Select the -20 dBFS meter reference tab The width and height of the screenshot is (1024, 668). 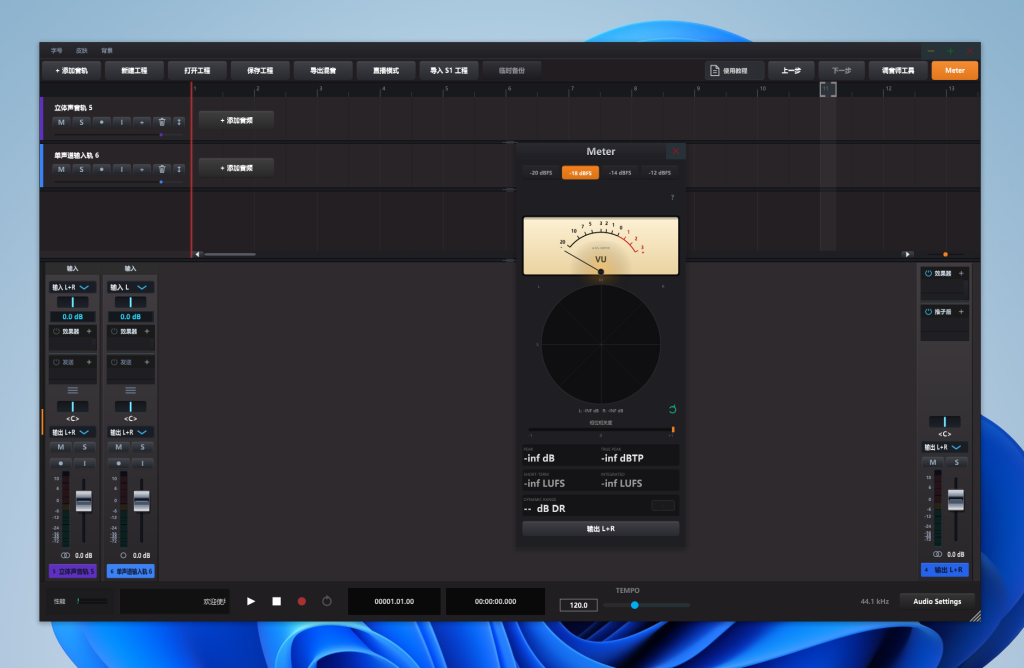pos(541,173)
